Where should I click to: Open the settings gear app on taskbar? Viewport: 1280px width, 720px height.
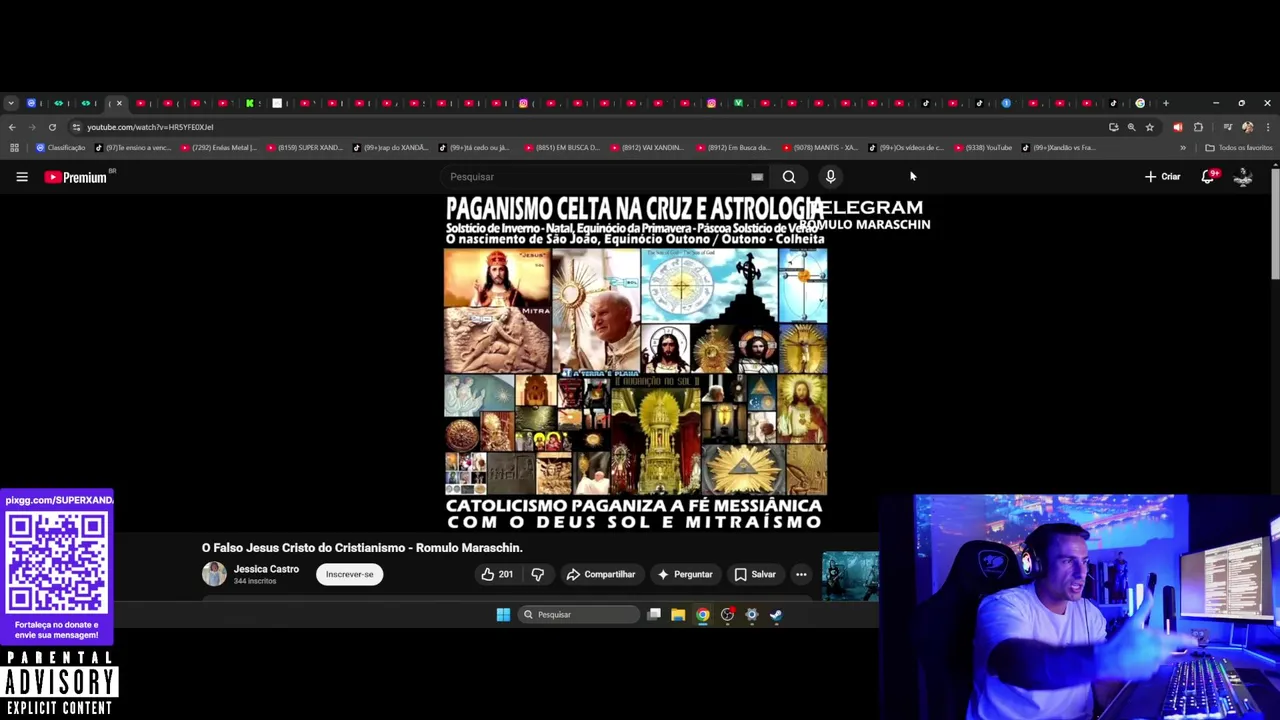click(x=752, y=615)
